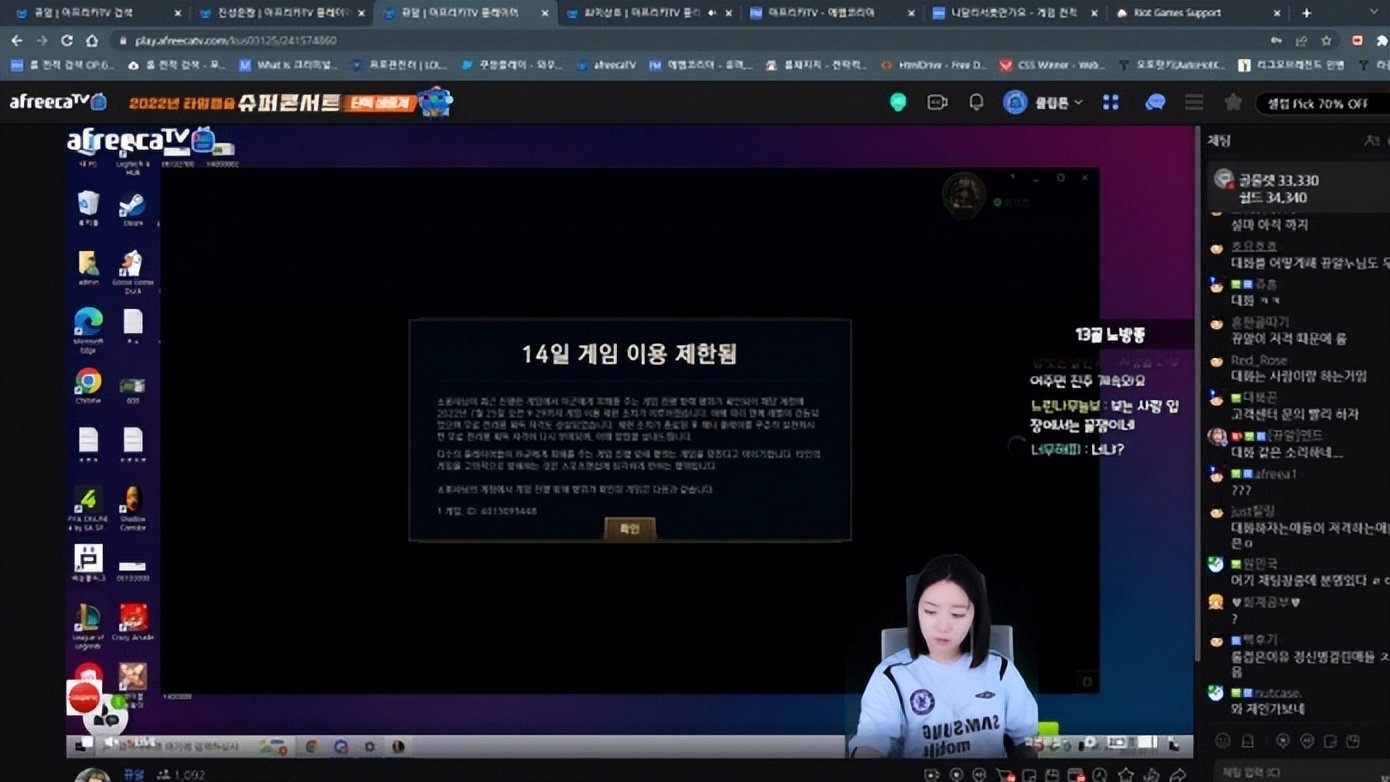Viewport: 1390px width, 782px height.
Task: Open a new browser tab
Action: coord(1306,13)
